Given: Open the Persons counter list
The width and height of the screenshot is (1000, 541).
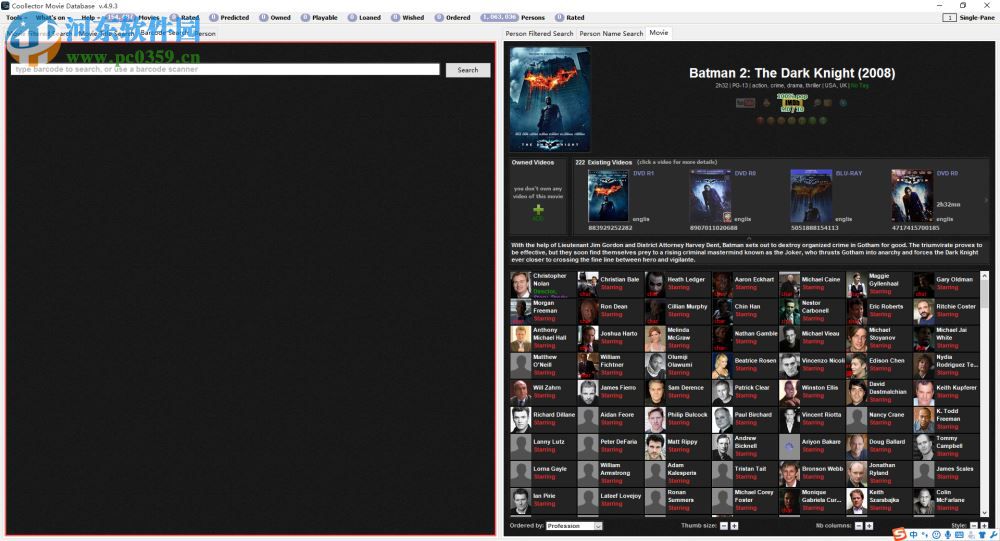Looking at the screenshot, I should click(x=513, y=18).
